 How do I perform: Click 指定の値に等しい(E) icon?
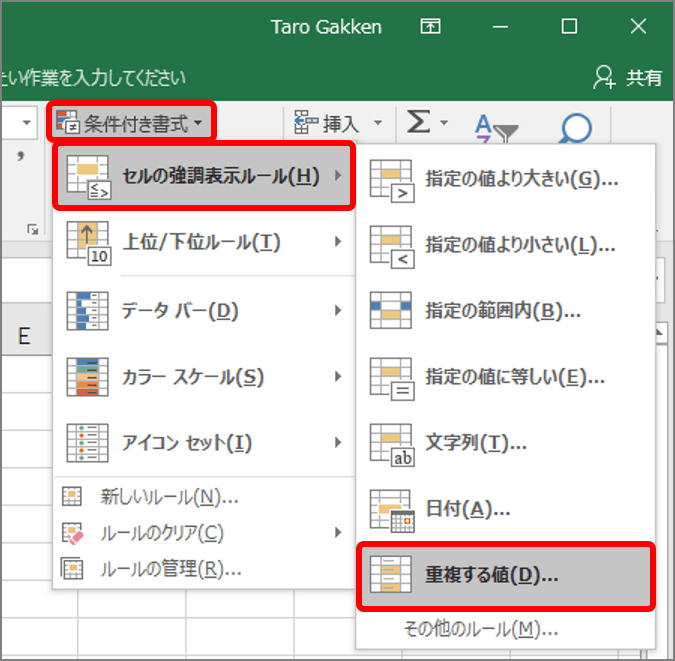392,379
